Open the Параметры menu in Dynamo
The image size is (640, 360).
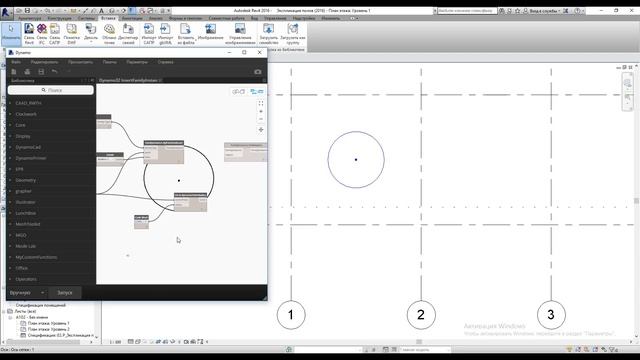click(x=137, y=62)
